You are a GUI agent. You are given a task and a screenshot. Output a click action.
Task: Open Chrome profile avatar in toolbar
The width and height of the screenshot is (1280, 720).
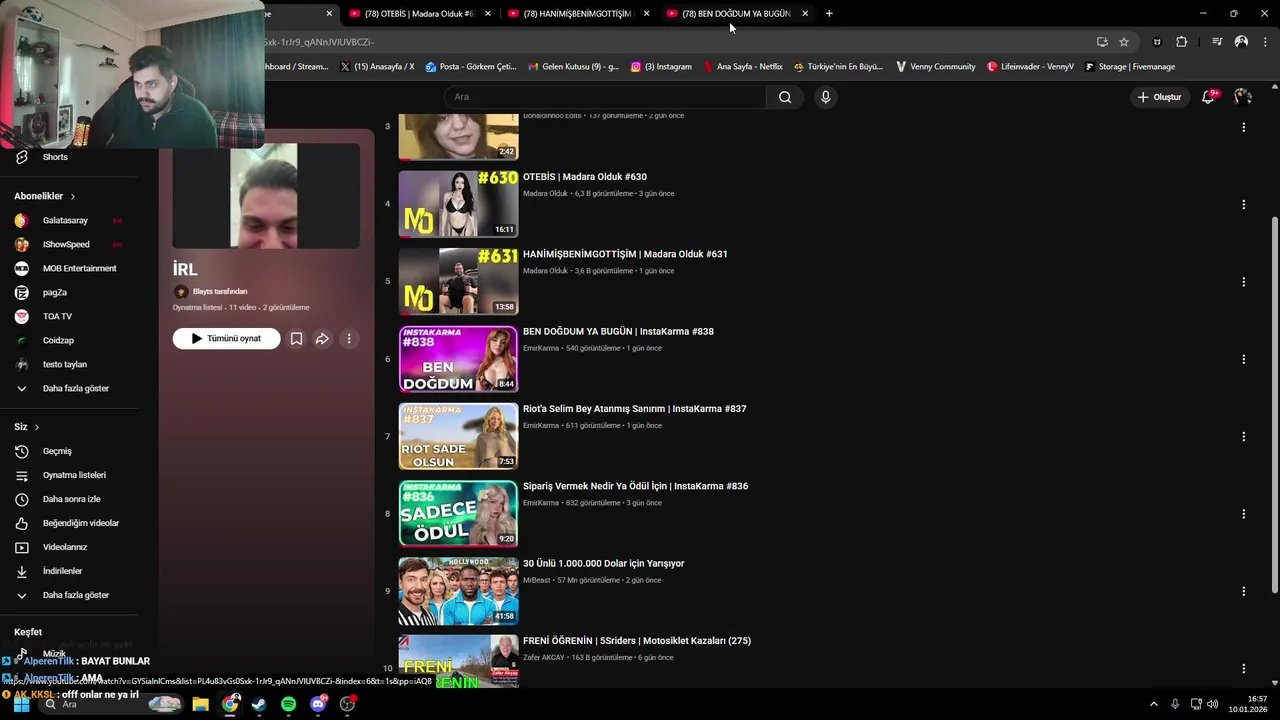pos(1241,42)
